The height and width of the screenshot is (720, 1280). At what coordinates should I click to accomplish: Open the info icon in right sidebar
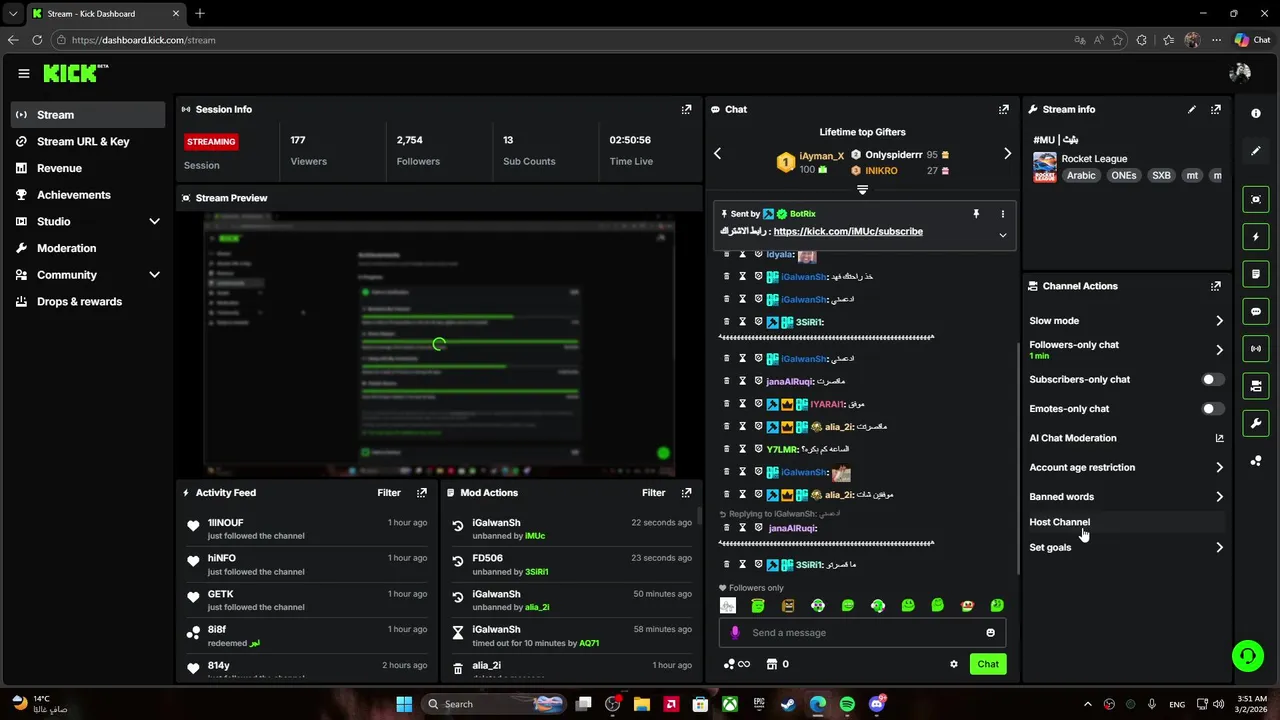[x=1256, y=113]
